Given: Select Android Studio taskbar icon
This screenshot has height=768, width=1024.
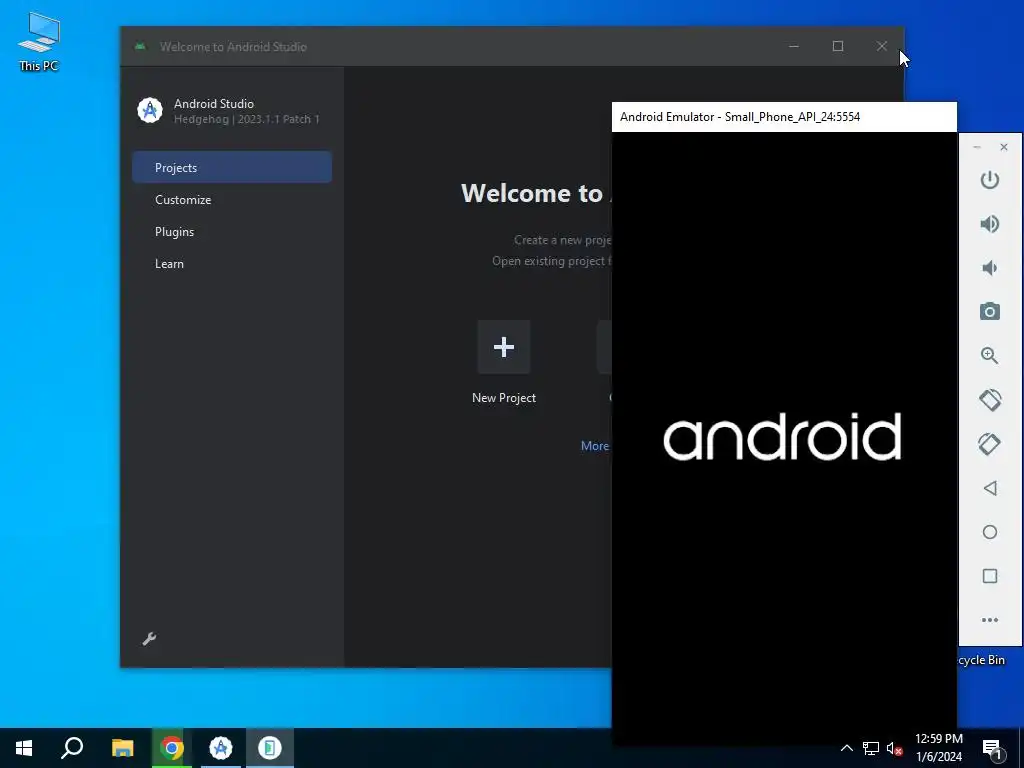Looking at the screenshot, I should [221, 748].
